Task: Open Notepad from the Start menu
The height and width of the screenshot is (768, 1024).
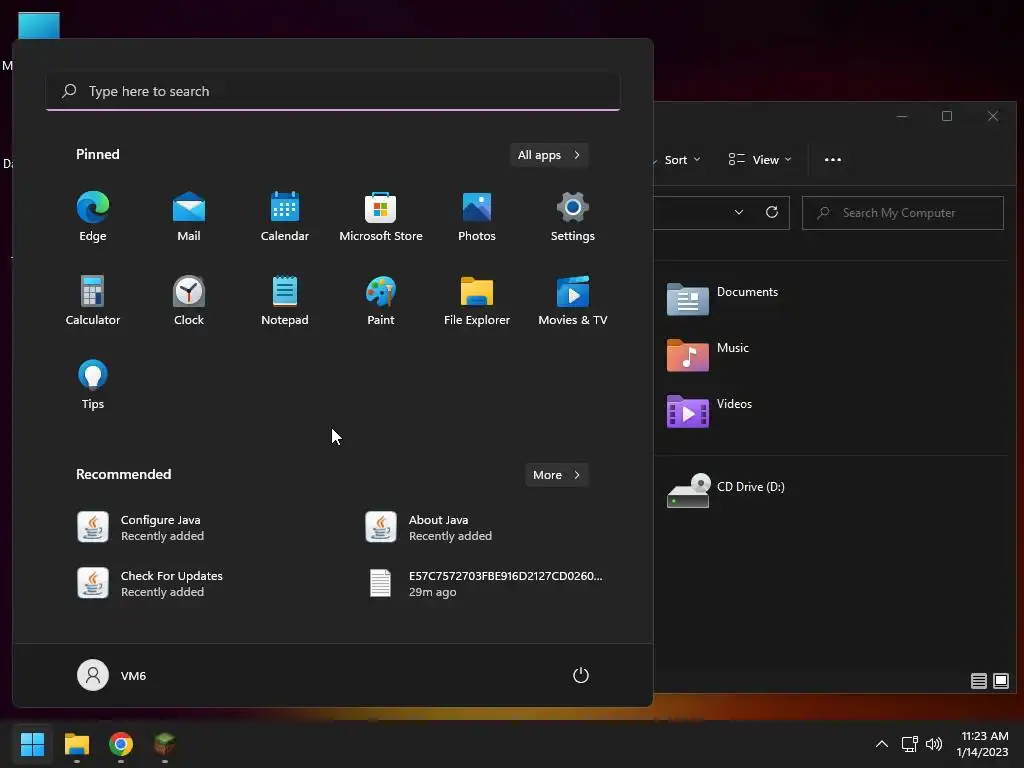Action: pyautogui.click(x=285, y=301)
